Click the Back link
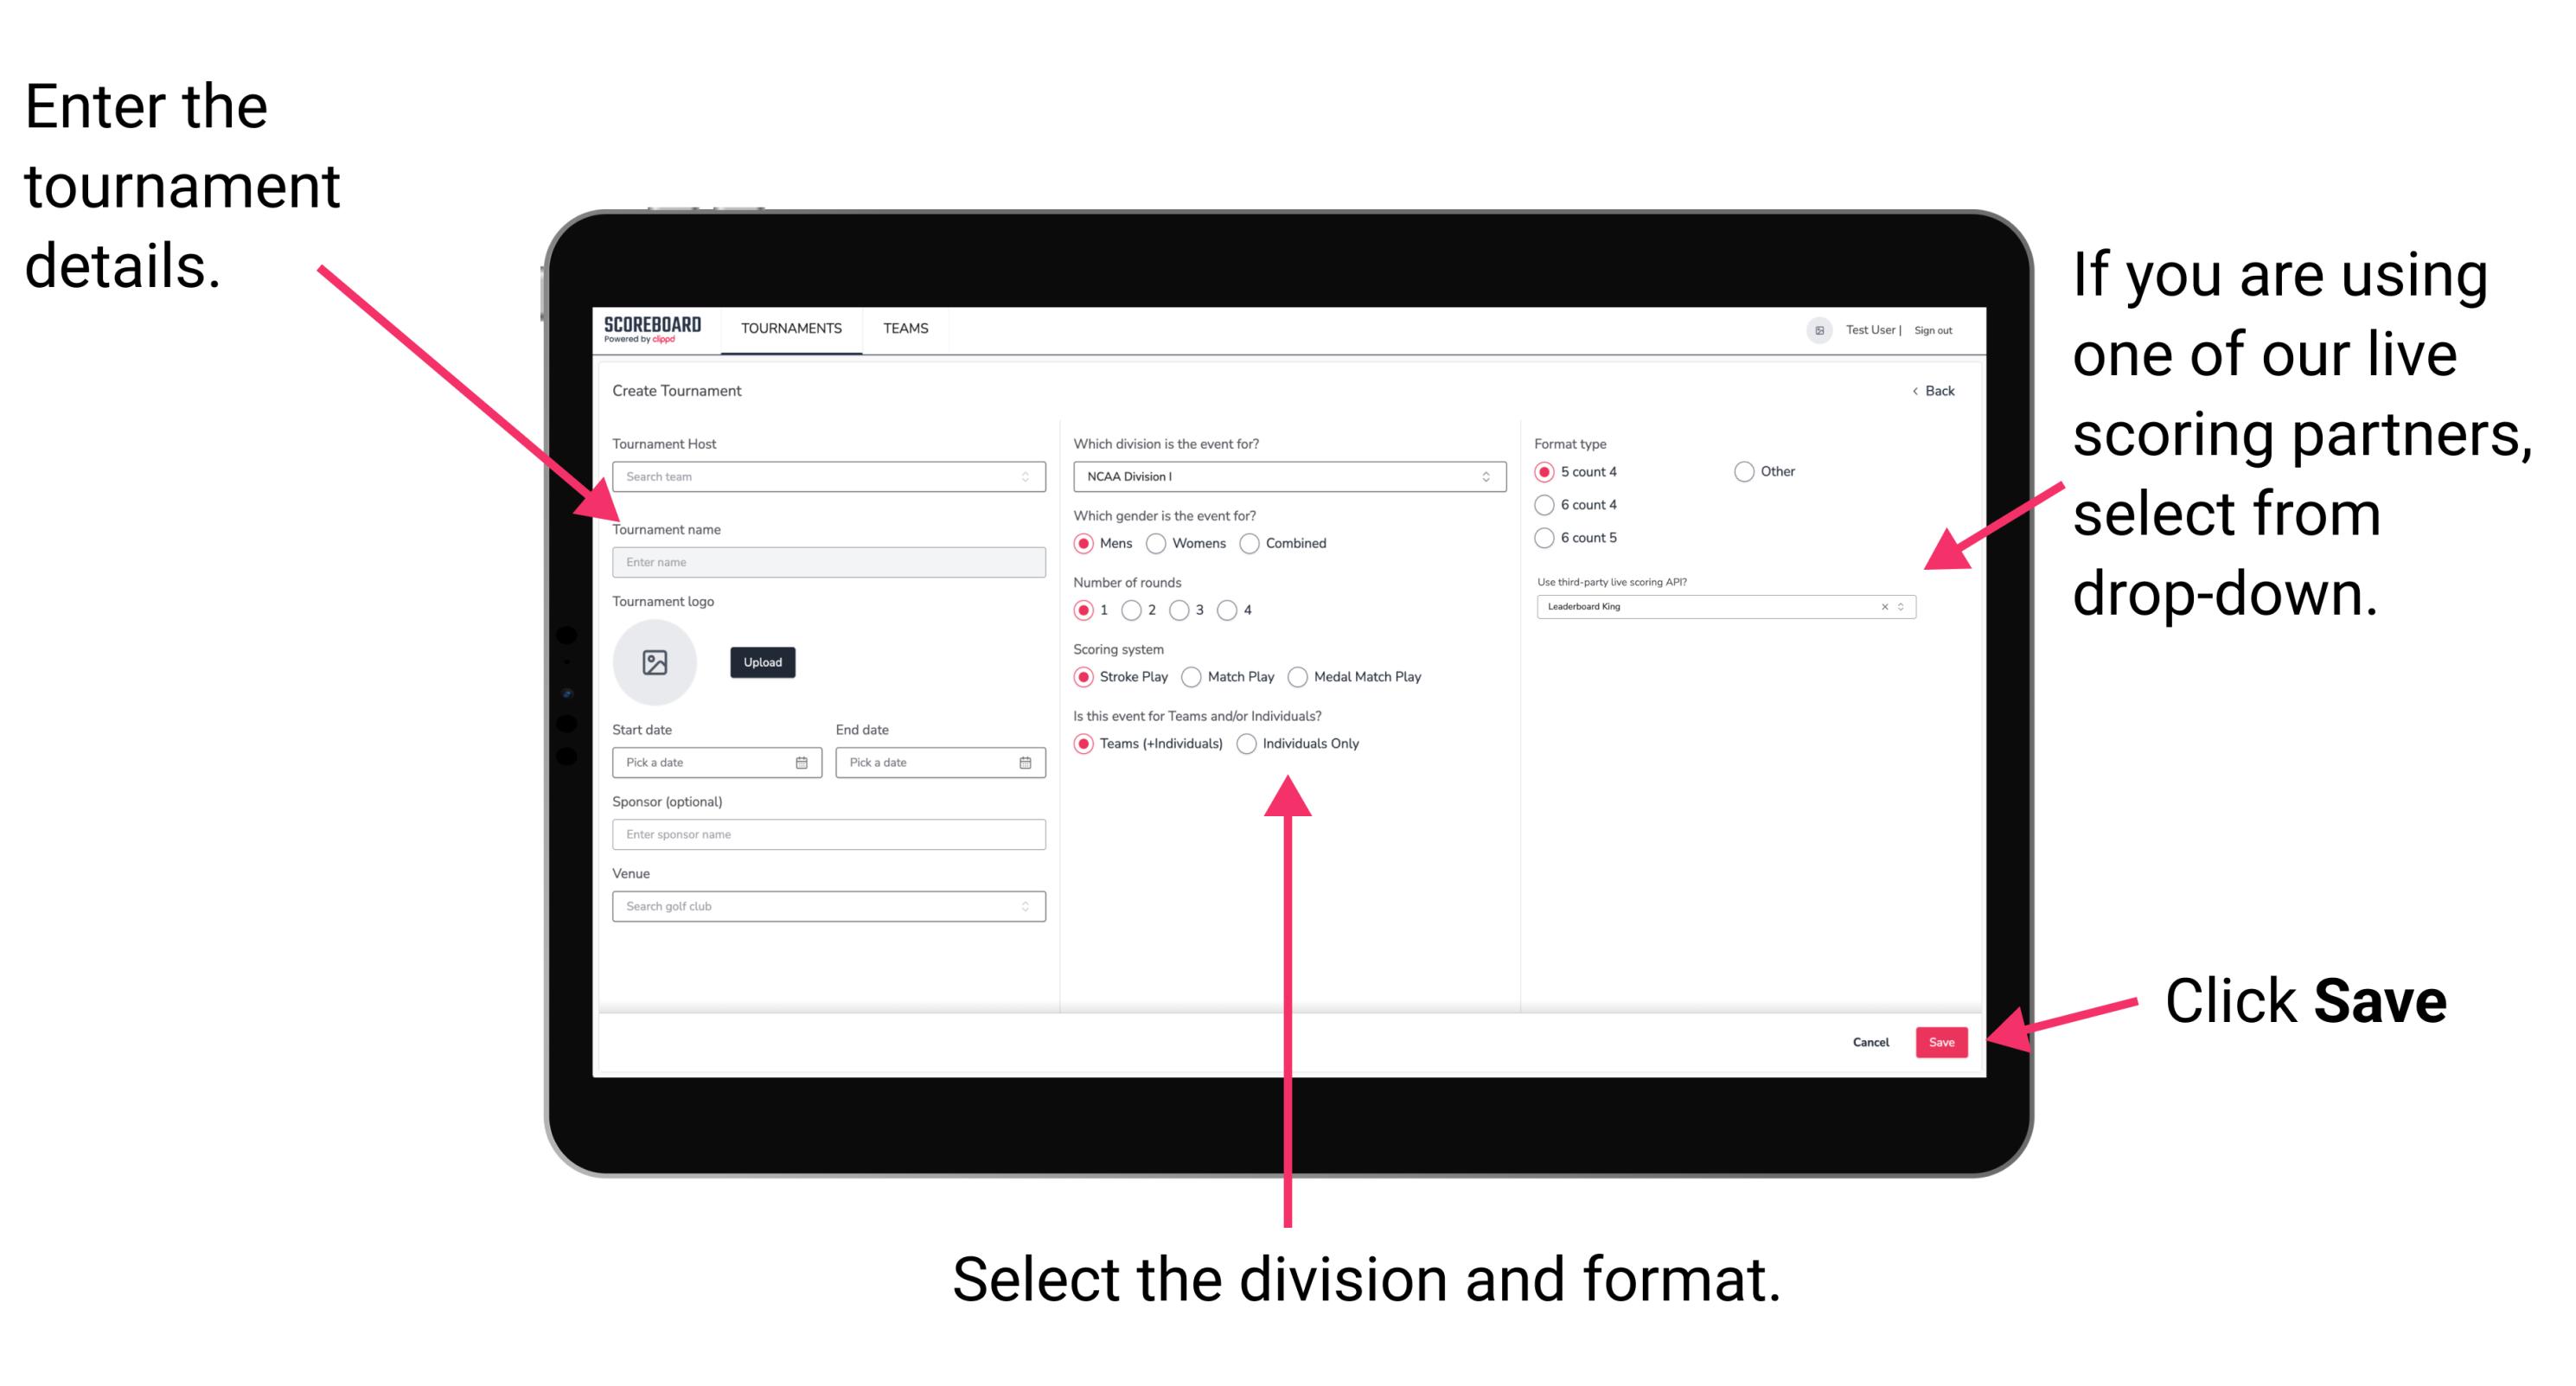The height and width of the screenshot is (1386, 2576). (x=1926, y=391)
